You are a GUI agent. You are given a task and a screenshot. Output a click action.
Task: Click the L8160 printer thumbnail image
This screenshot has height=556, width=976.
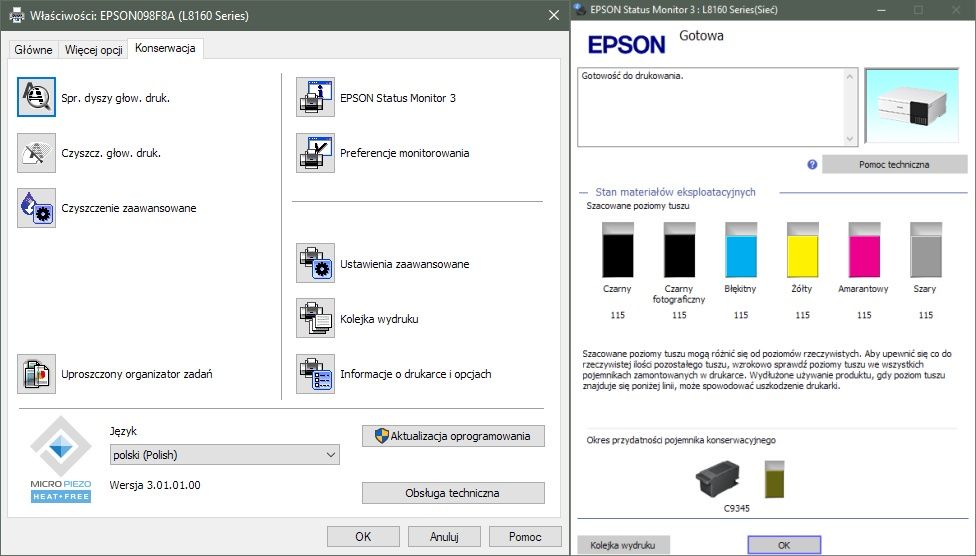pos(912,106)
